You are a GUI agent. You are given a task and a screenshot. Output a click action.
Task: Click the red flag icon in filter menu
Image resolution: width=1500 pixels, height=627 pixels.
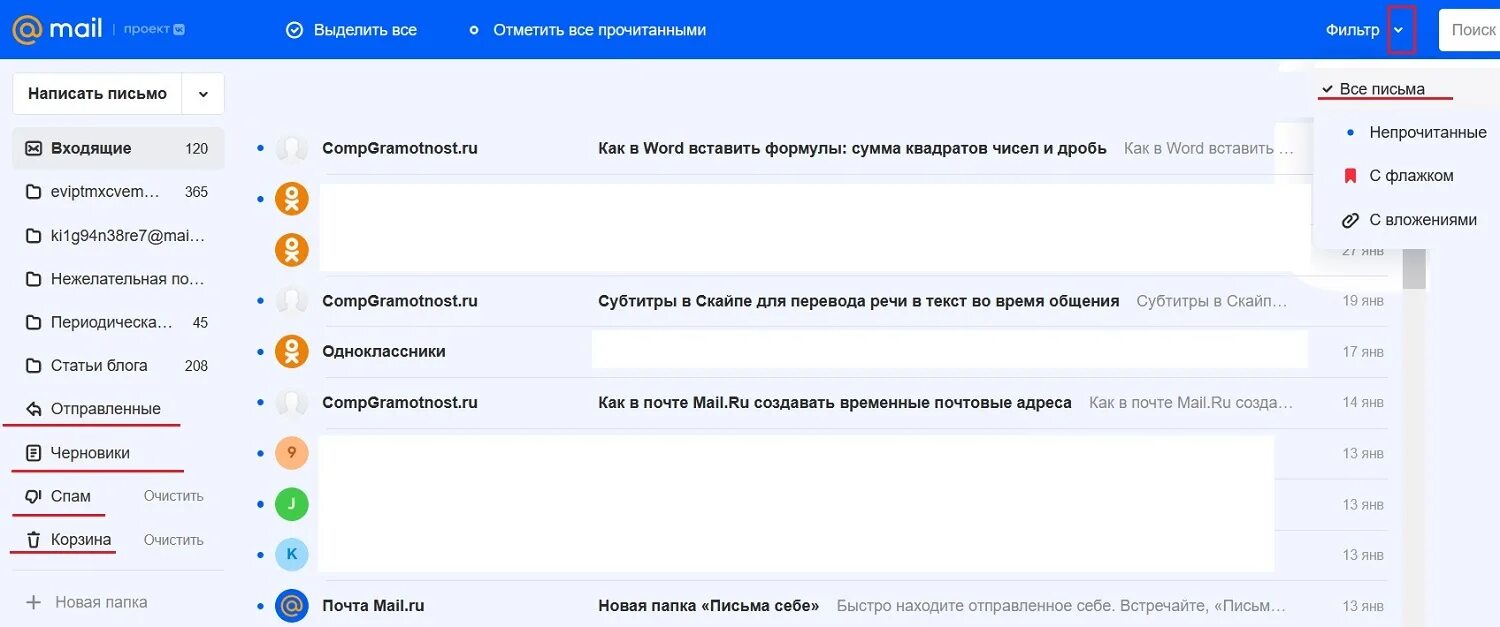1350,176
